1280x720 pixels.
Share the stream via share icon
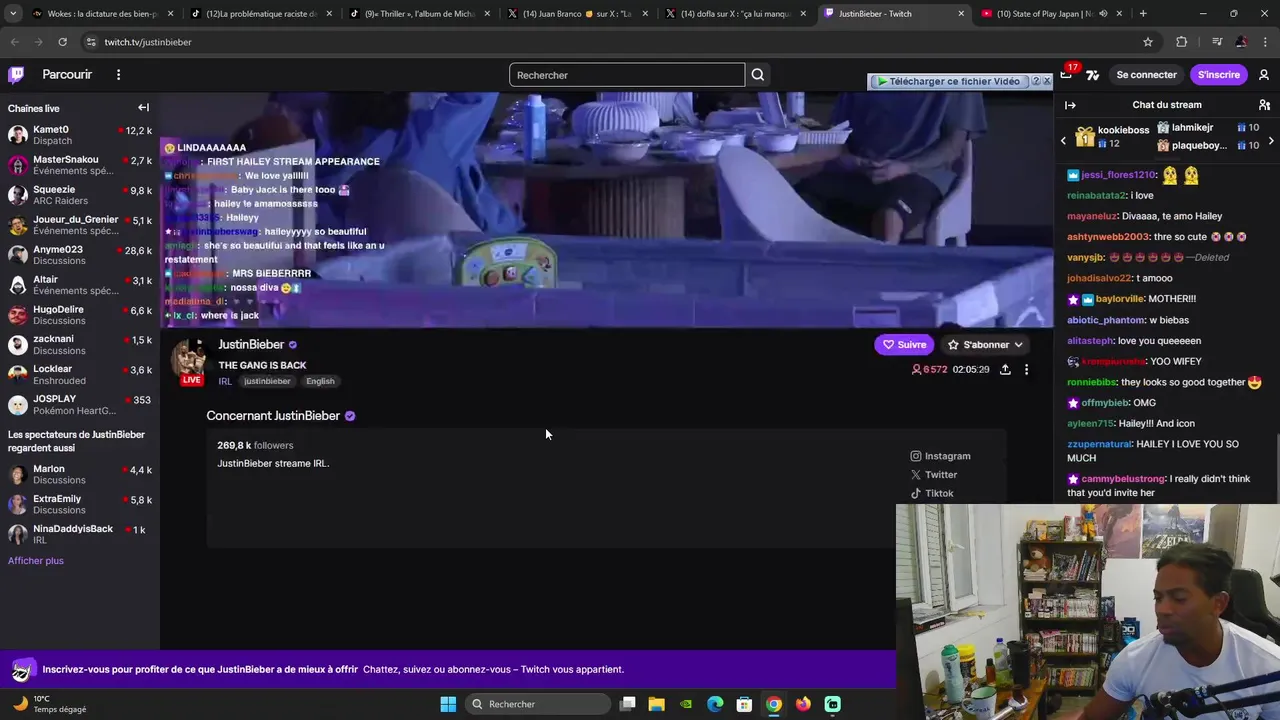pos(1005,369)
